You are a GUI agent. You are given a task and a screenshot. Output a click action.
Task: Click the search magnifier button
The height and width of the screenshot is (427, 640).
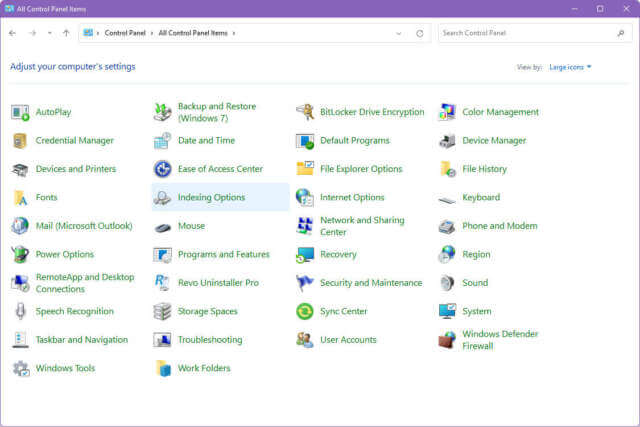(x=621, y=33)
